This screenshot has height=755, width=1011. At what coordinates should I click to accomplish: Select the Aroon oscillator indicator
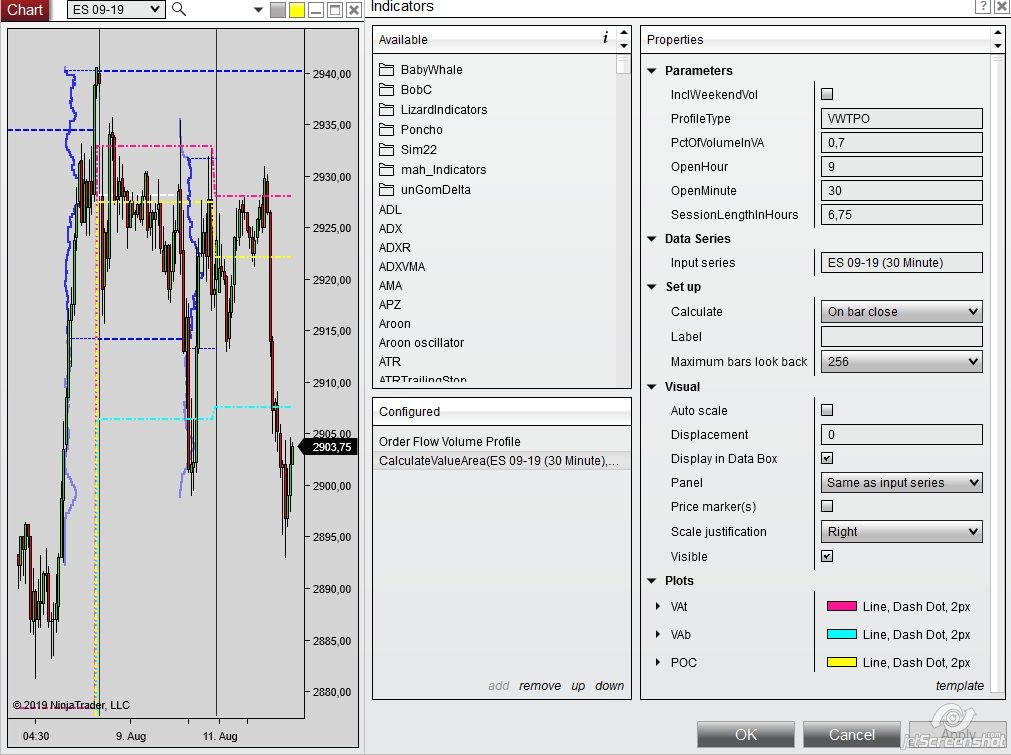point(421,343)
